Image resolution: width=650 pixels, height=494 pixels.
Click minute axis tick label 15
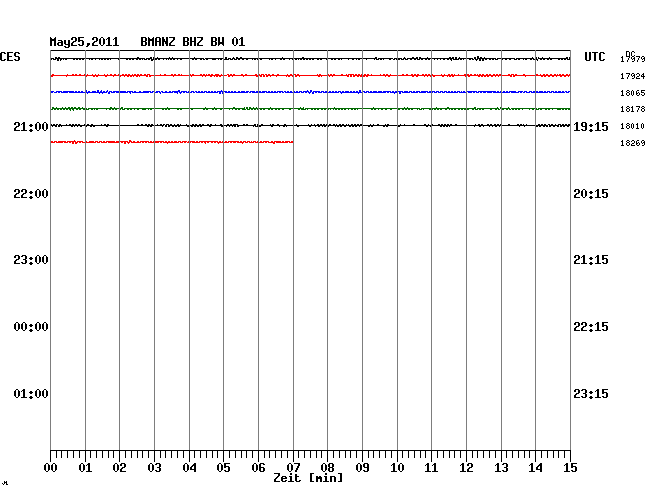570,468
